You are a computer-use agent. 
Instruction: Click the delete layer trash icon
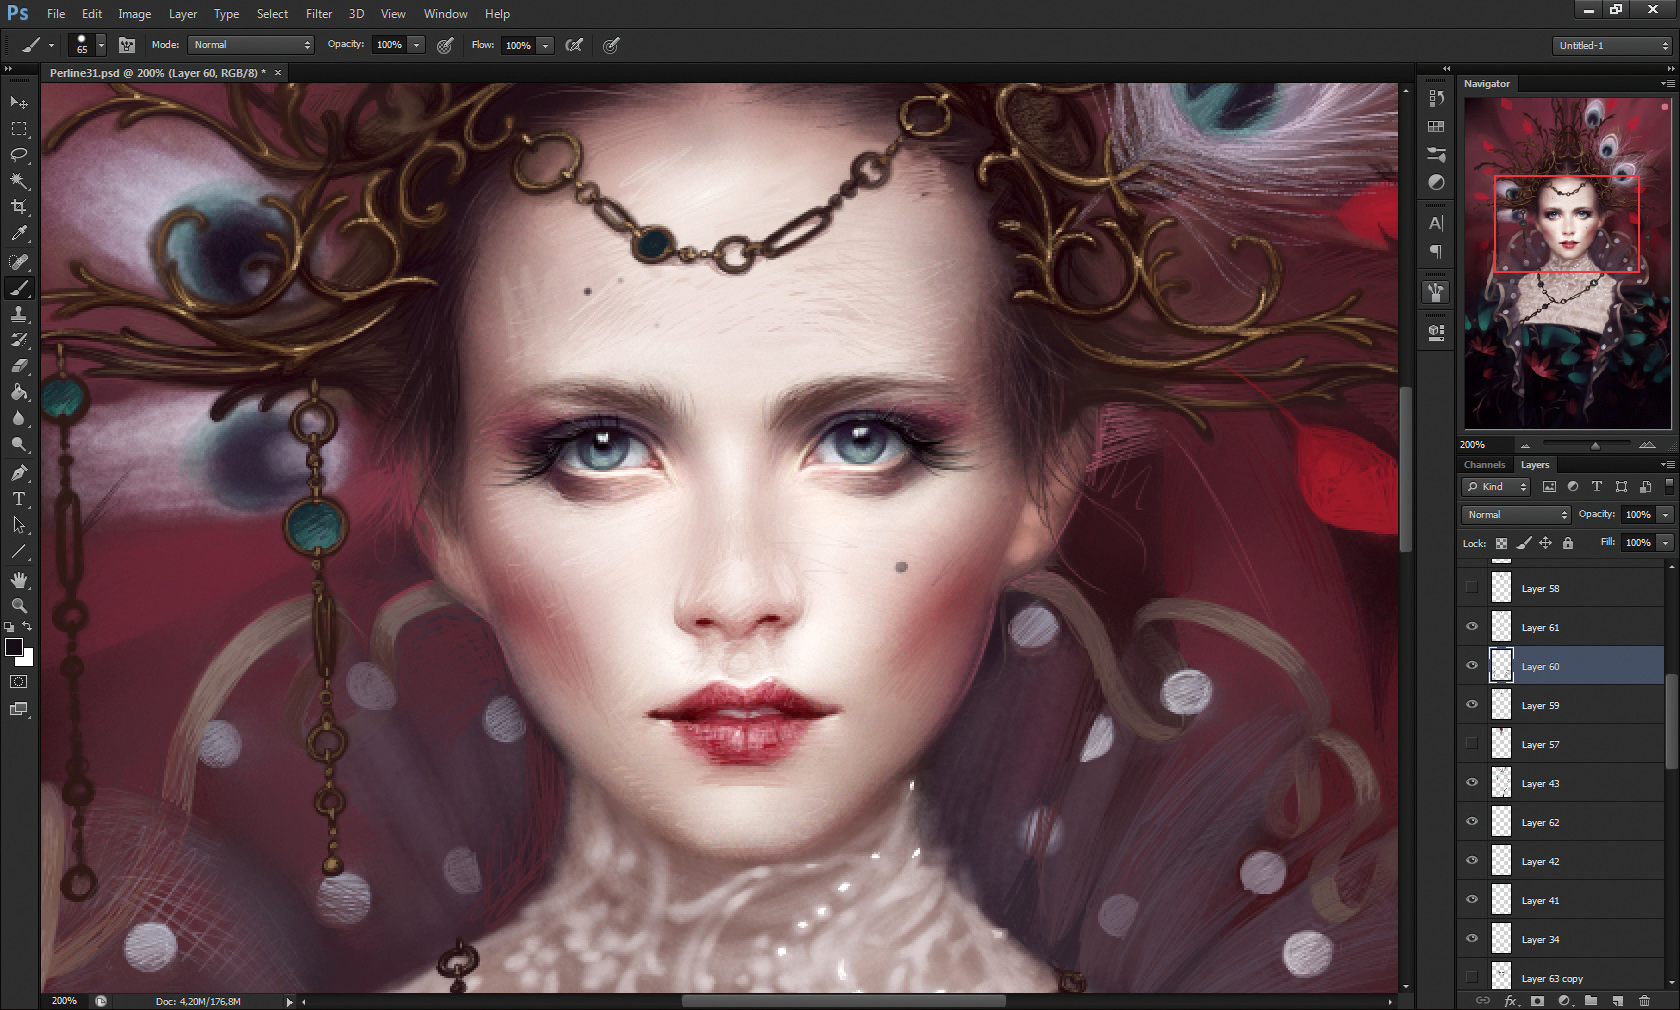[1644, 1000]
